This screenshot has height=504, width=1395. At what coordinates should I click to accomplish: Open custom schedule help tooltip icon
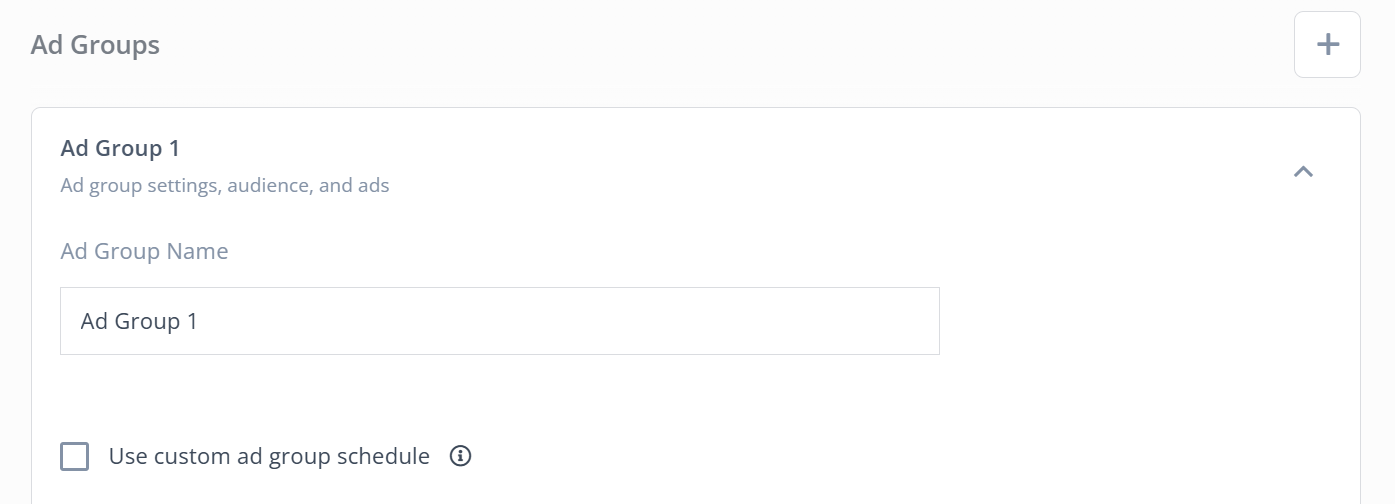pos(460,456)
